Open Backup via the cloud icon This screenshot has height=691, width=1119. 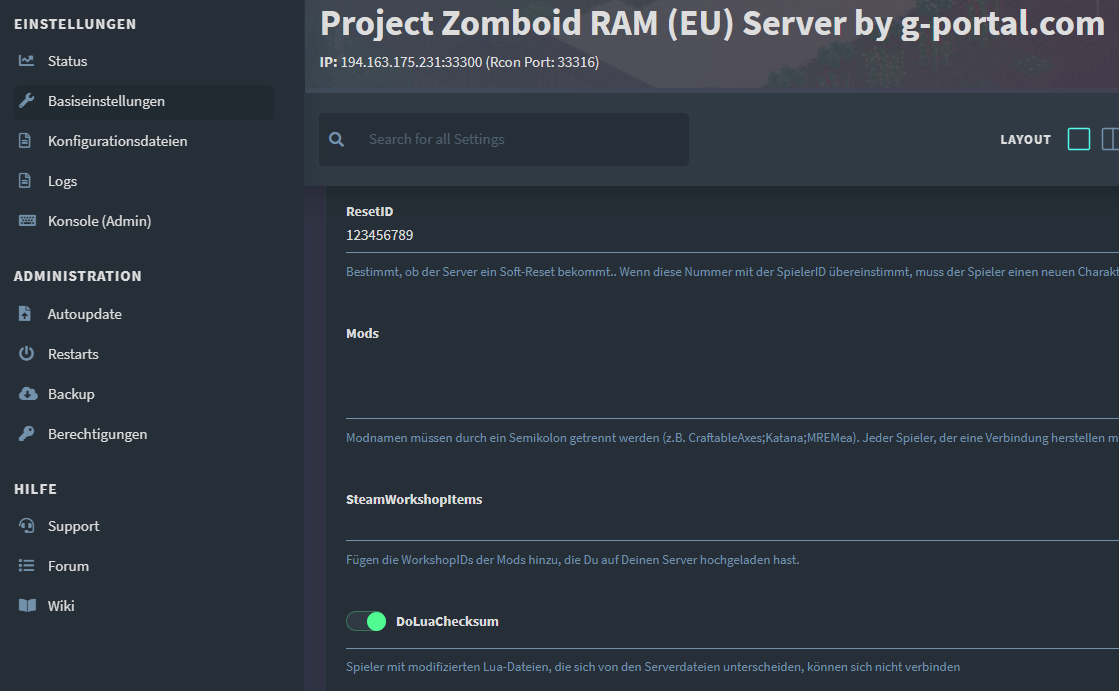(x=24, y=393)
